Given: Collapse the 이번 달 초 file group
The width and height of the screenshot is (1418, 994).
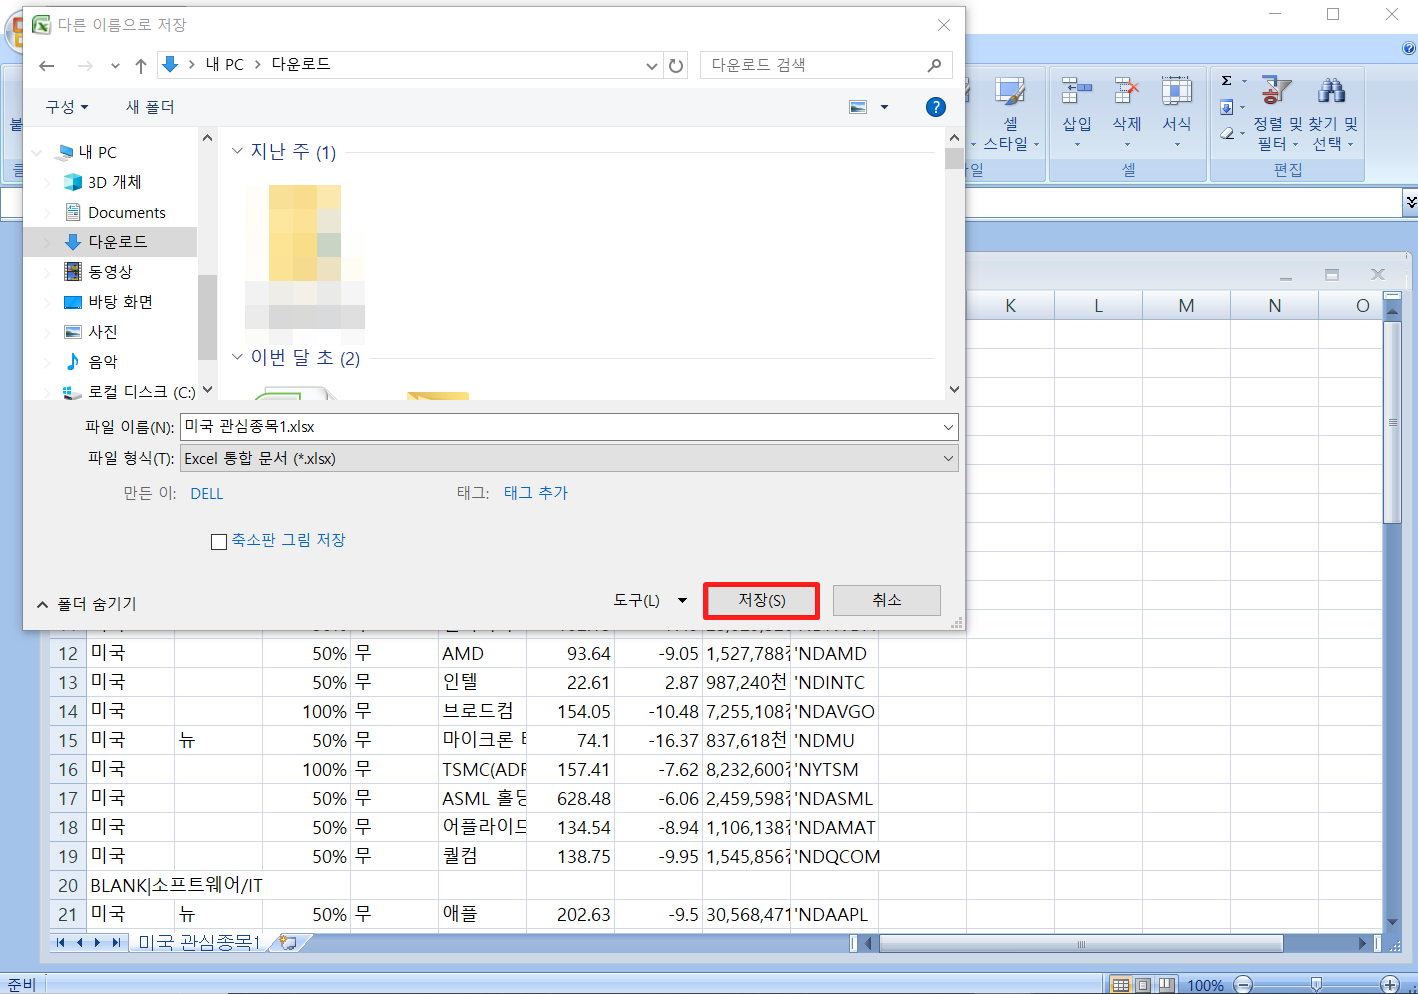Looking at the screenshot, I should coord(237,357).
